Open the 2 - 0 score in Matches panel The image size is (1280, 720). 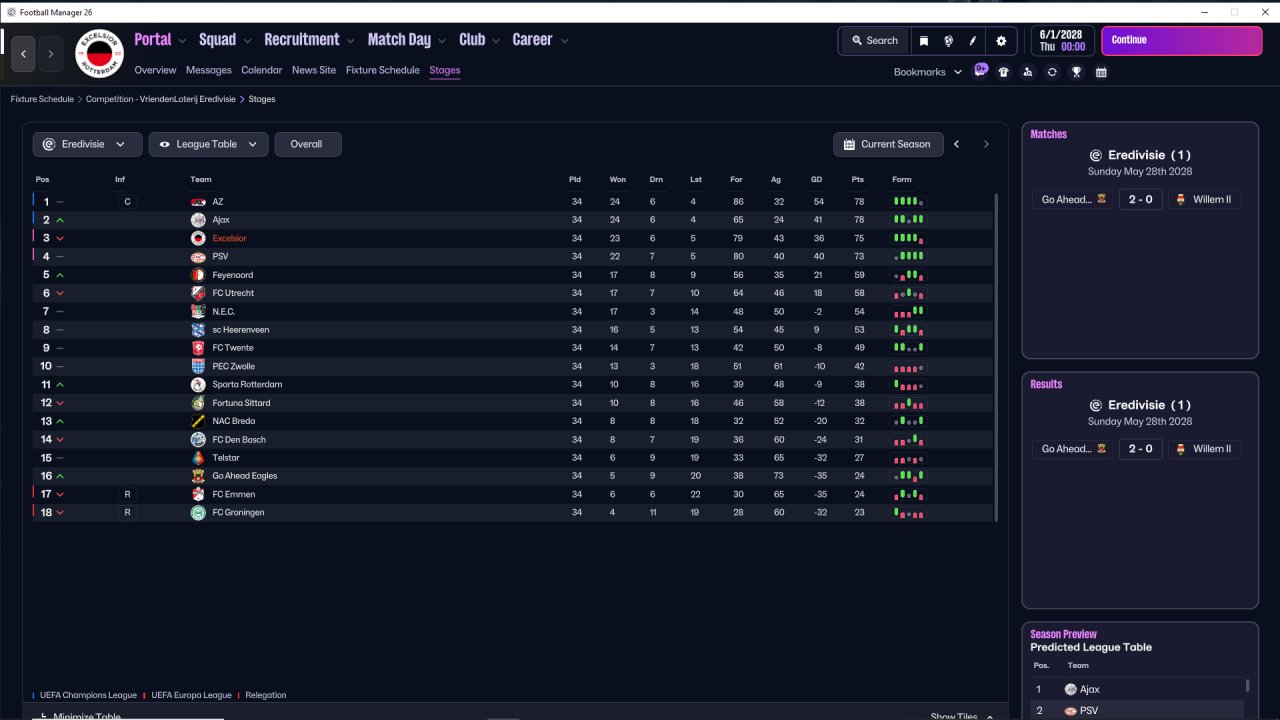coord(1140,199)
